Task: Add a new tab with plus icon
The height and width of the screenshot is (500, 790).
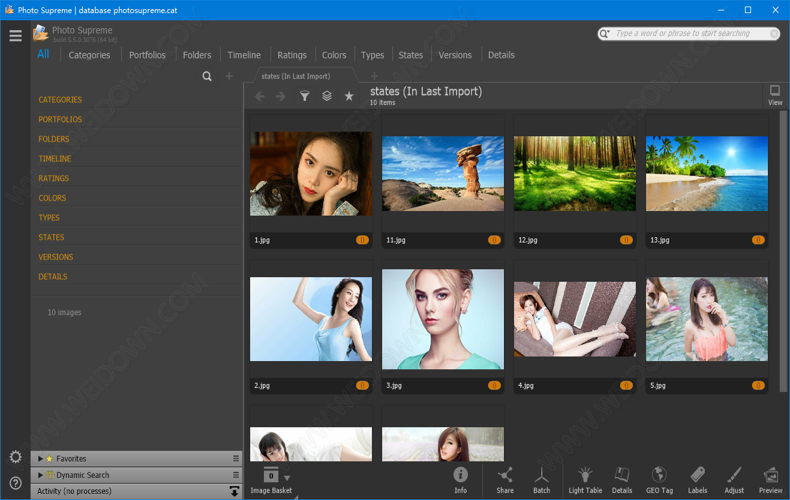Action: coord(374,76)
